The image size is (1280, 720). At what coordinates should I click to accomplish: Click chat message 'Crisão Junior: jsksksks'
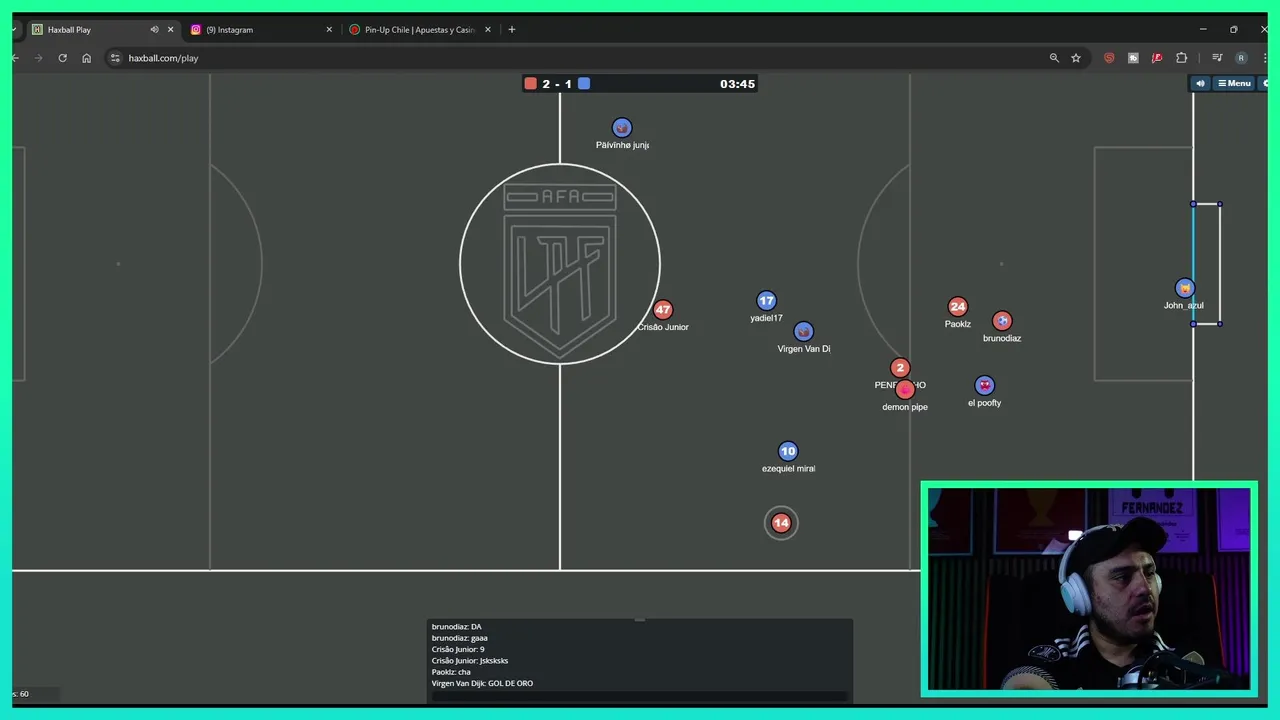470,661
